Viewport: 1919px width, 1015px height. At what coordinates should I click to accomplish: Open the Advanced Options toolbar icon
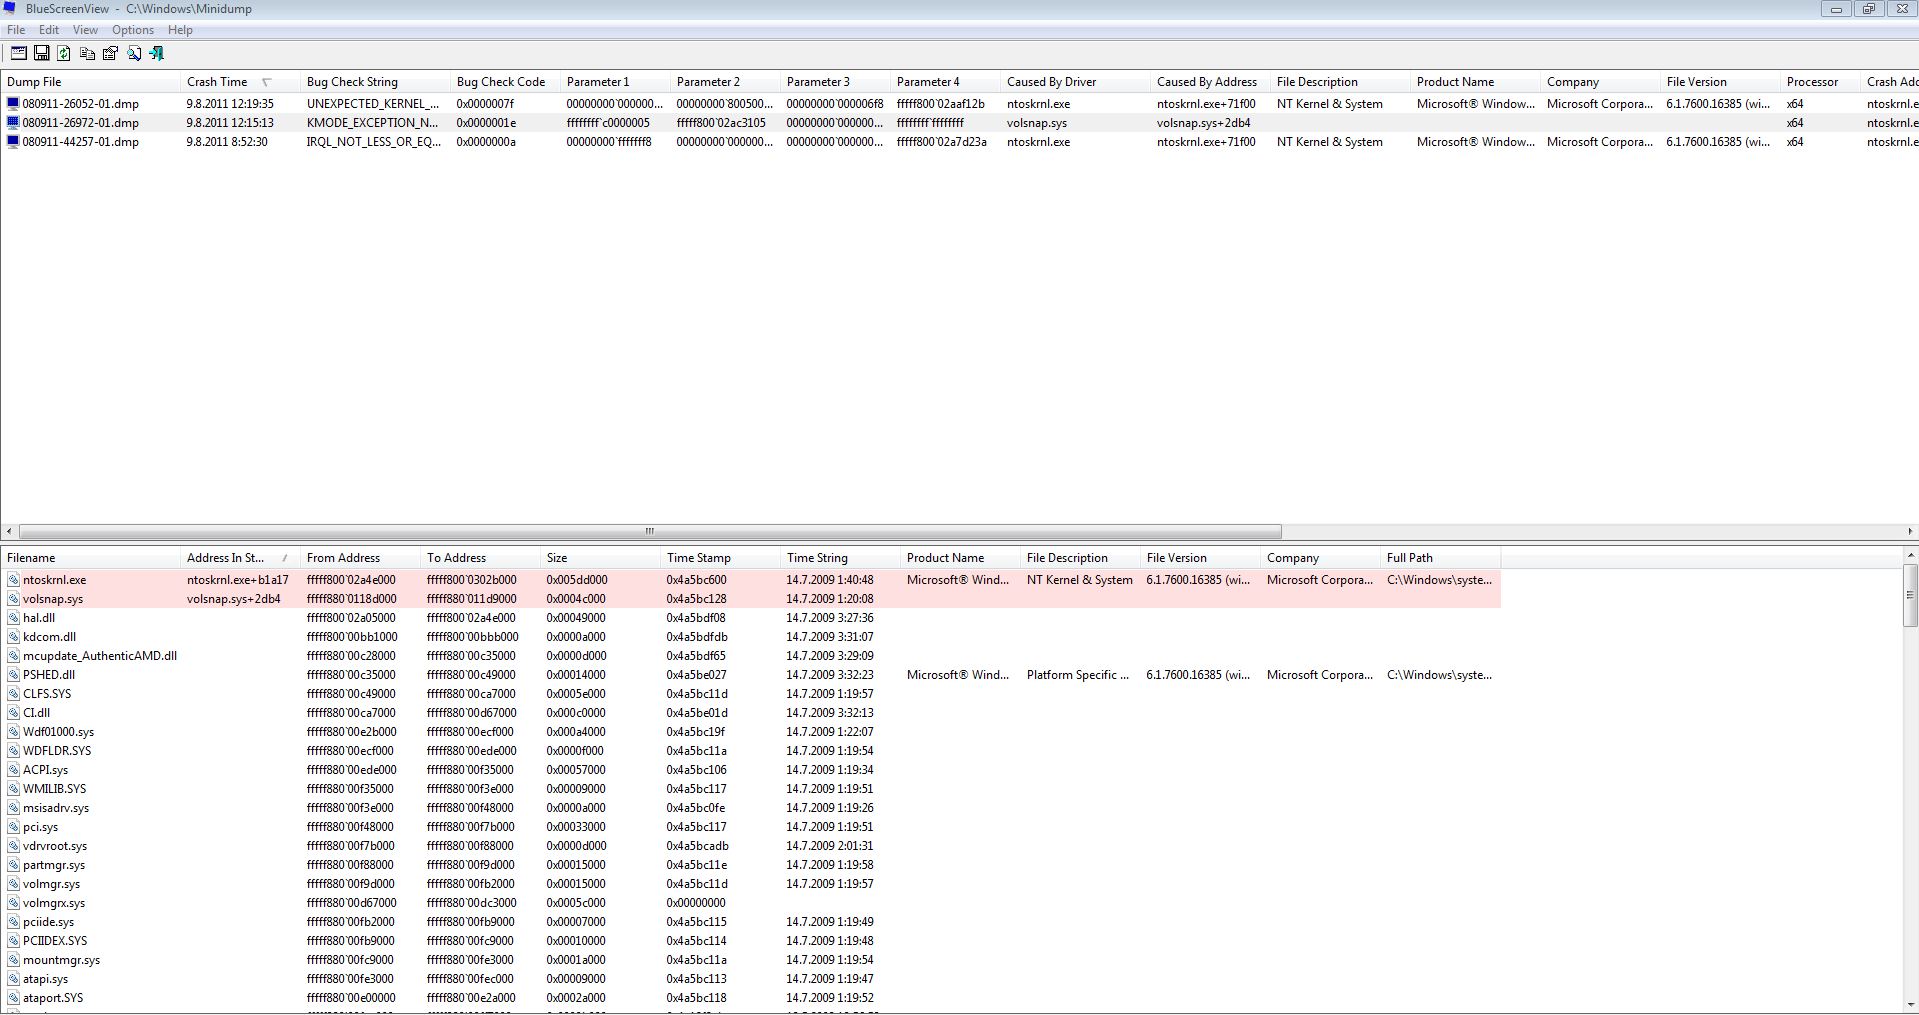pos(18,53)
